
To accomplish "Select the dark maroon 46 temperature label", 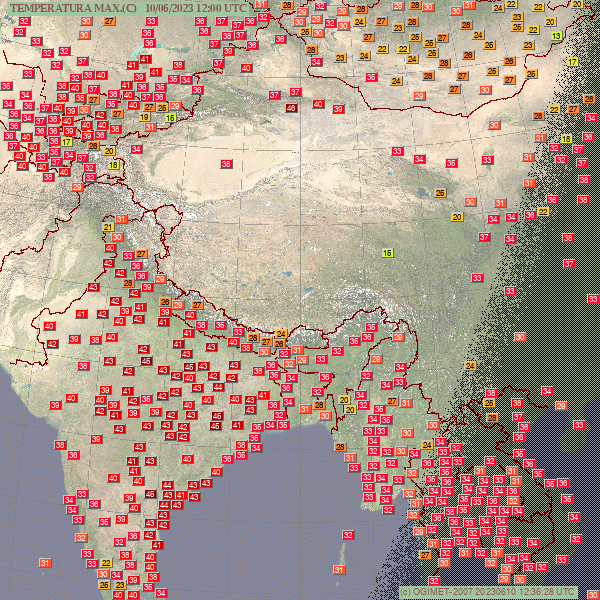I will (291, 108).
